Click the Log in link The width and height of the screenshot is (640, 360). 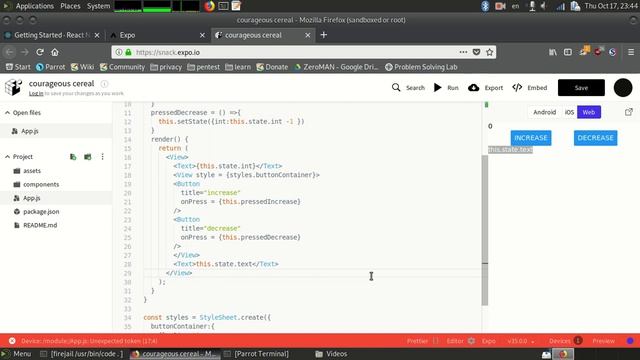[x=36, y=93]
